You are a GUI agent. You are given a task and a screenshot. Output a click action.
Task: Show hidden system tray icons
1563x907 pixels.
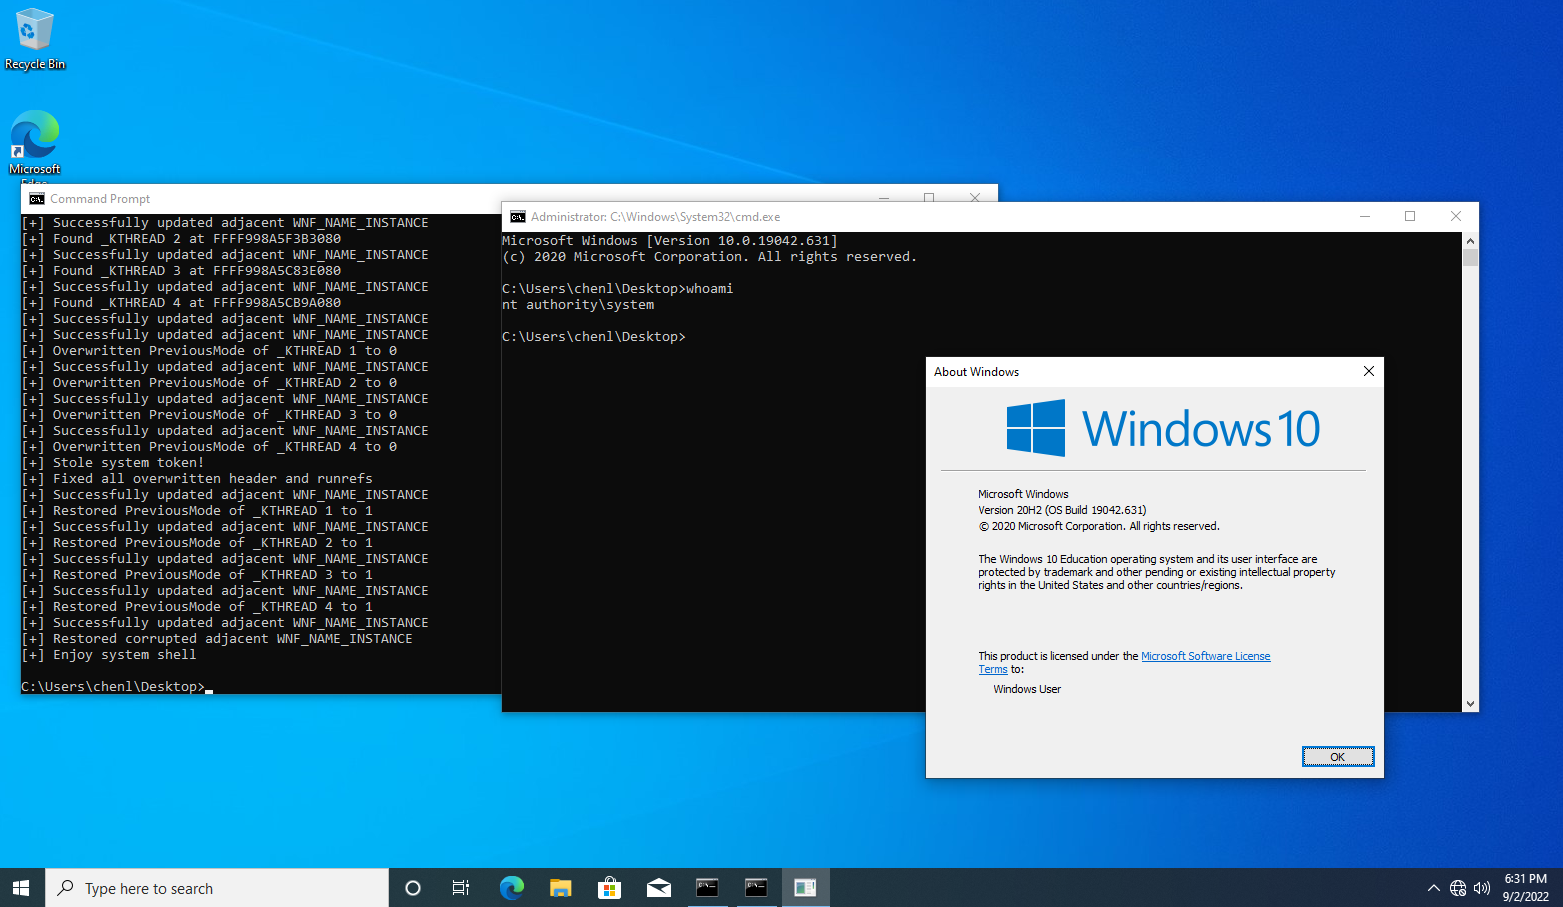pos(1433,888)
